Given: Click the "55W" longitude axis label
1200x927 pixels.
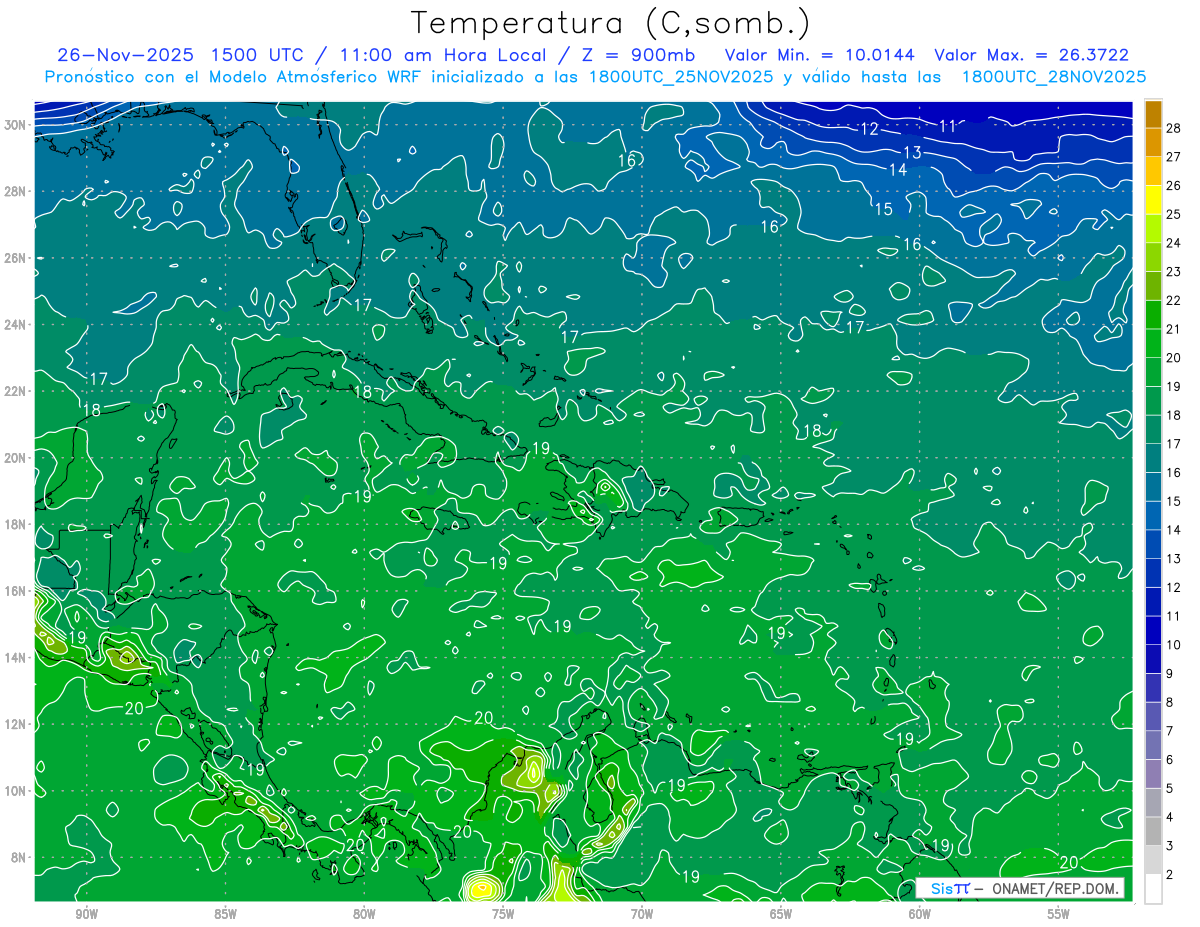Looking at the screenshot, I should coord(1059,915).
